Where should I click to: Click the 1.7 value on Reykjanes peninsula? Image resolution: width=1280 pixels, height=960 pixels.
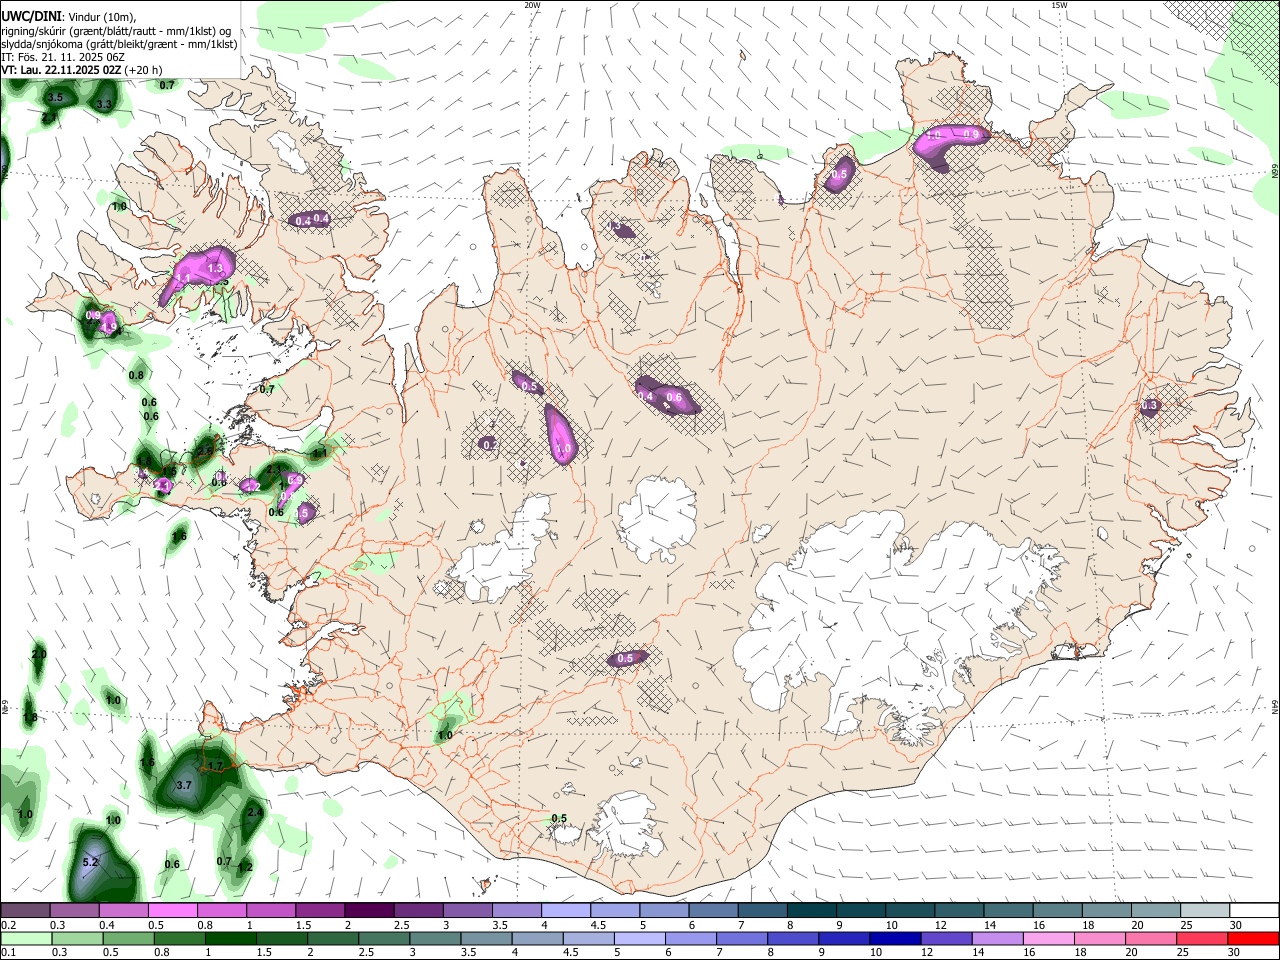(x=215, y=766)
